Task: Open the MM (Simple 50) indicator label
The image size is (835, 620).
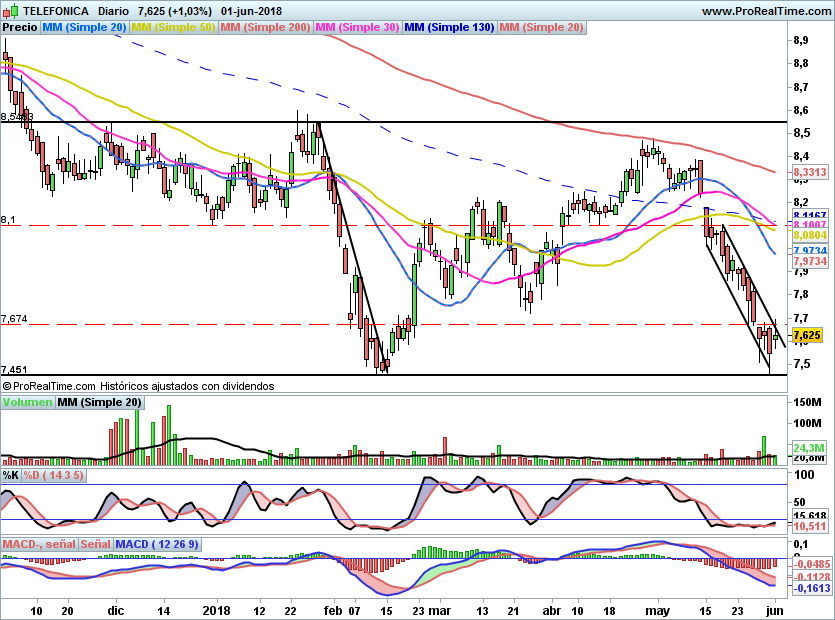Action: point(173,27)
